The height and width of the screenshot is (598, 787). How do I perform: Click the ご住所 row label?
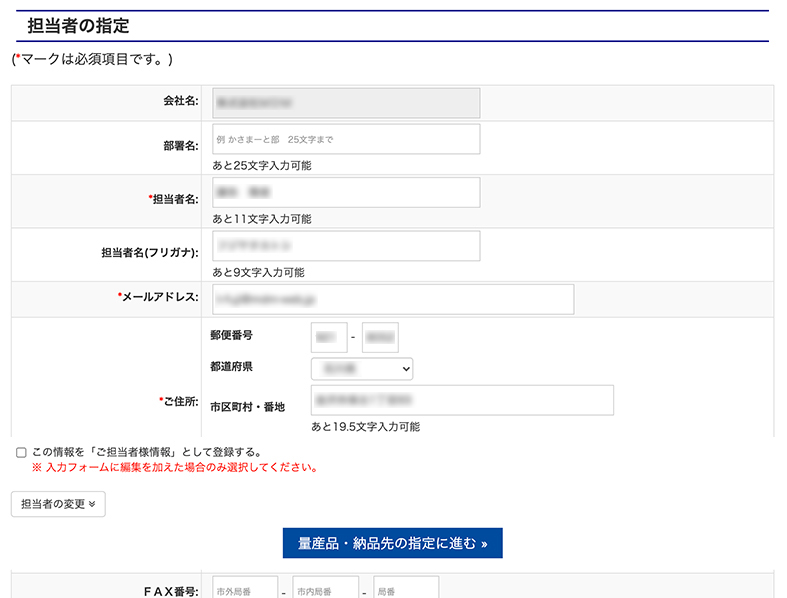pos(181,401)
